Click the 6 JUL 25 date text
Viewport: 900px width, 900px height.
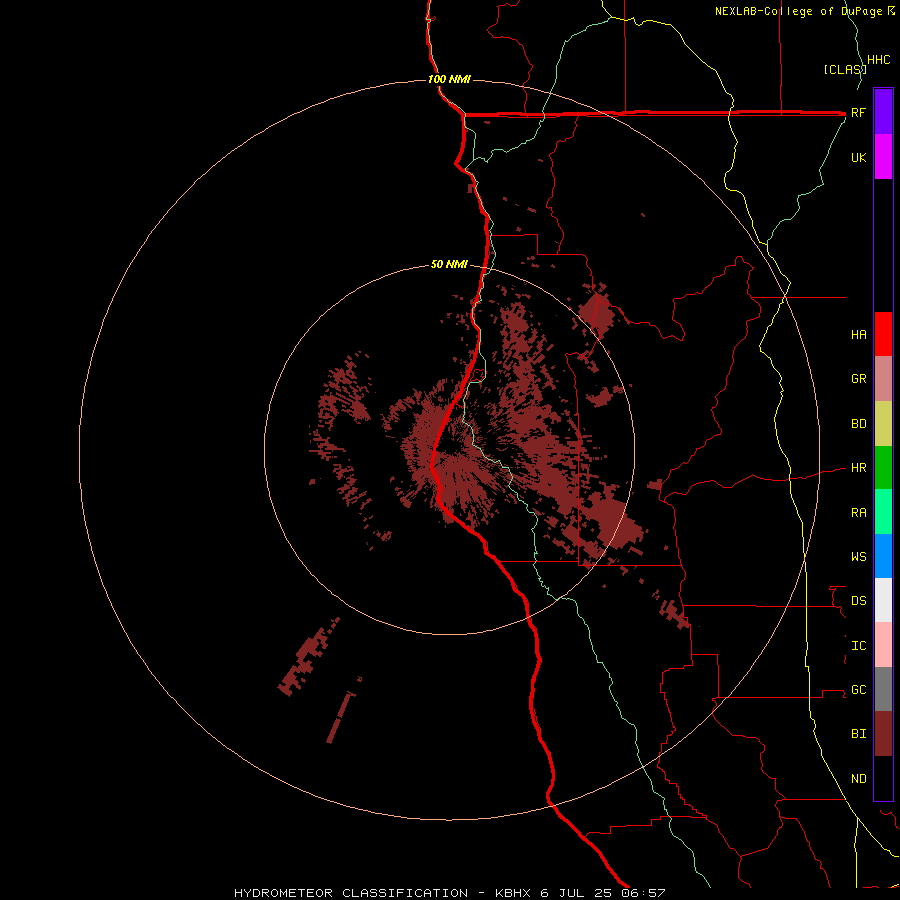click(x=576, y=893)
